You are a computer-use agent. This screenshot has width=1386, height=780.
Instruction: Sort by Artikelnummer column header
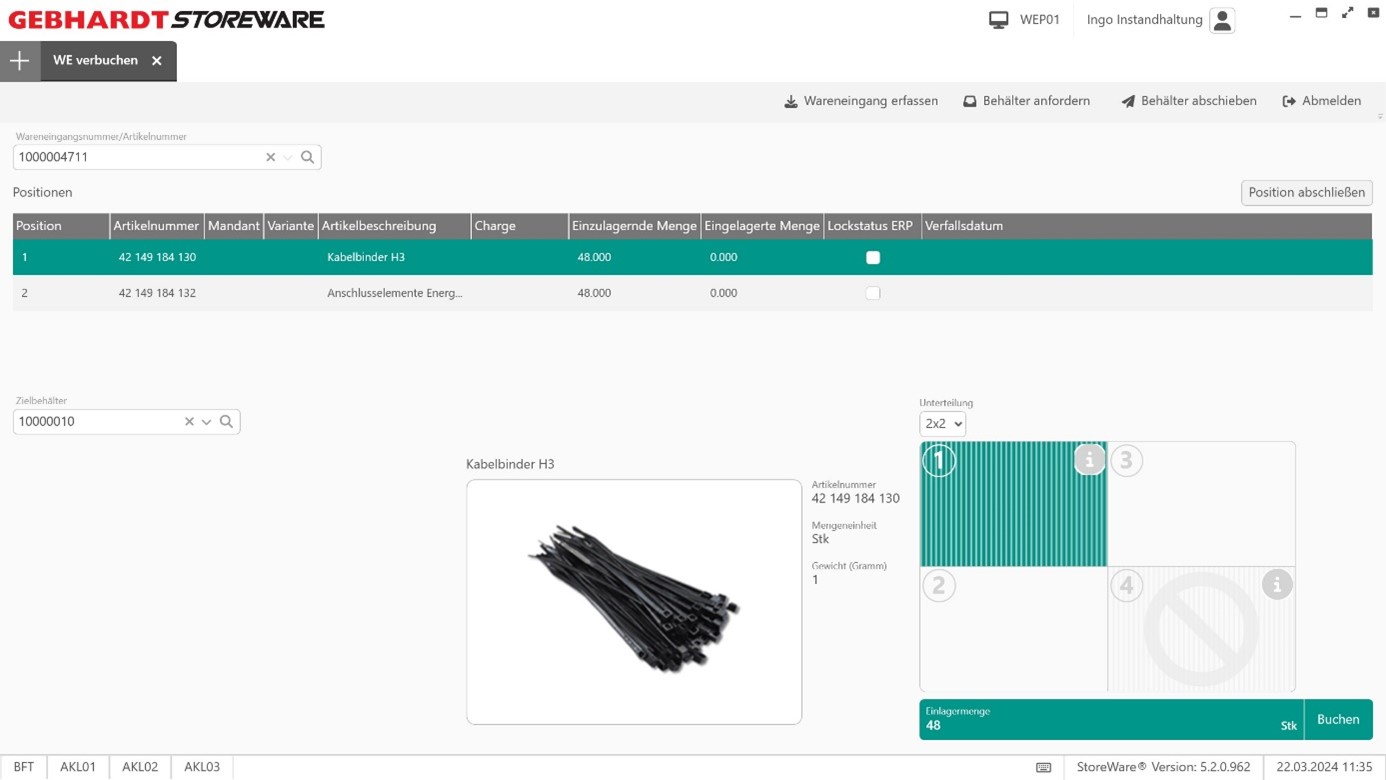coord(156,226)
